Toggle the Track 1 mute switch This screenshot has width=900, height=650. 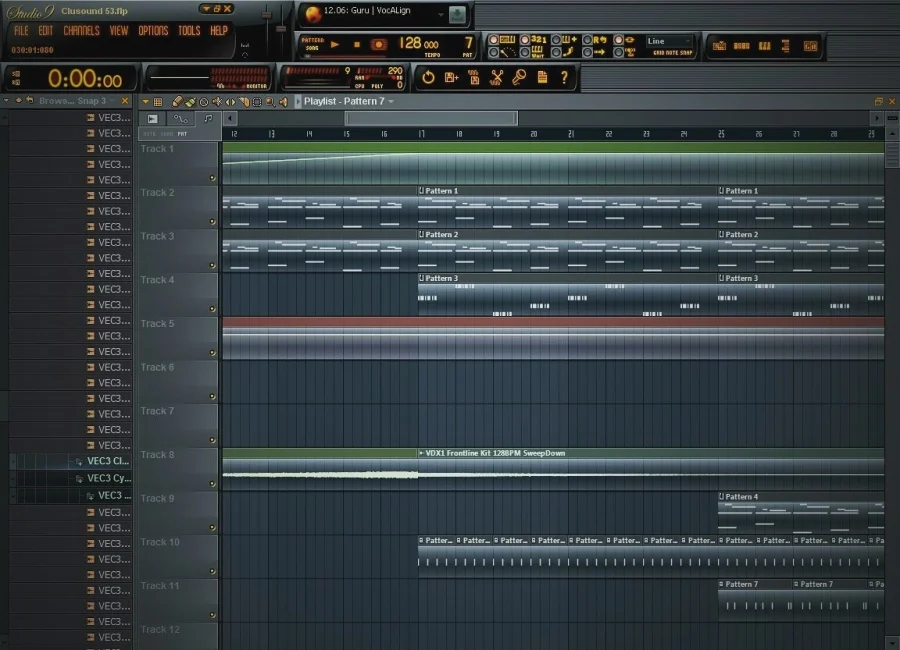[212, 179]
